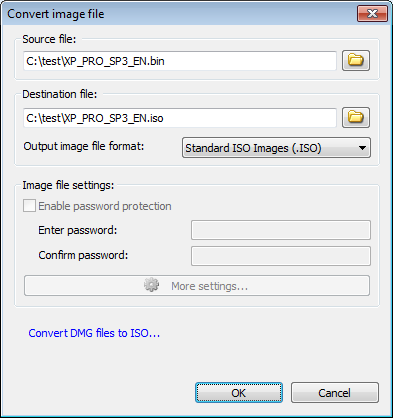
Task: Follow the Convert DMG files to ISO link
Action: (94, 333)
